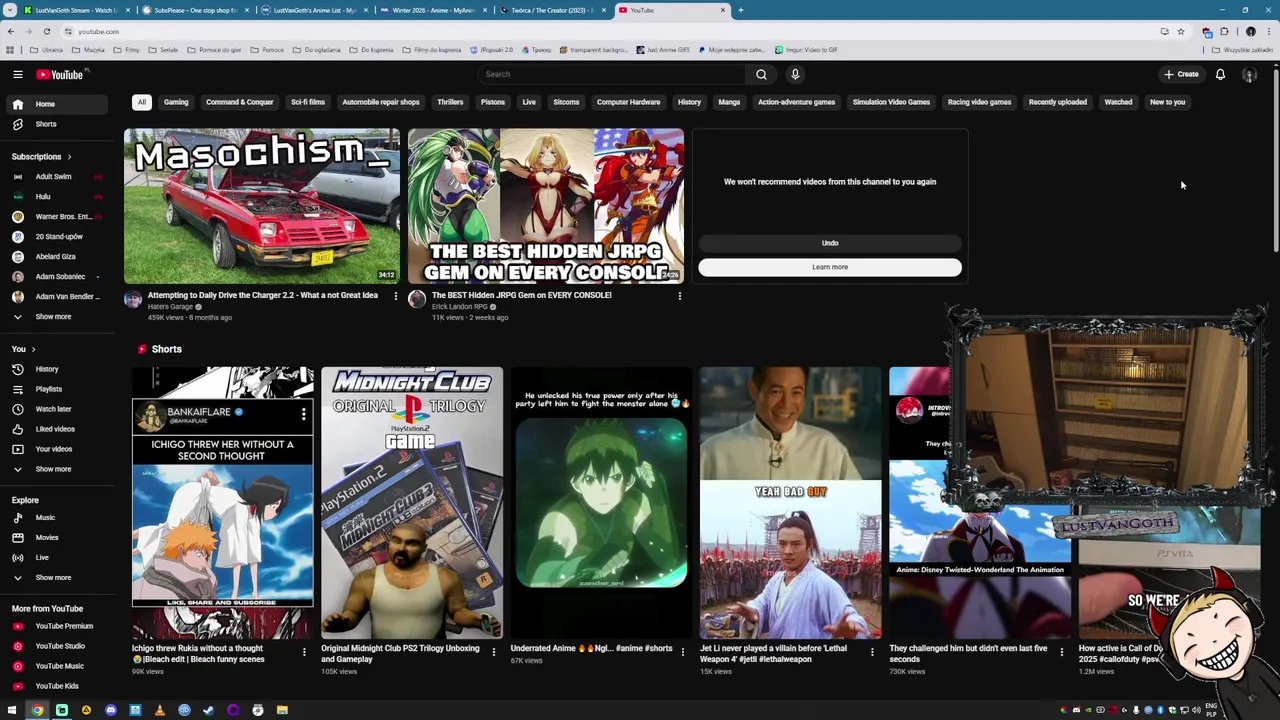Open the YouTube hamburger guide menu
The image size is (1280, 720).
[17, 74]
